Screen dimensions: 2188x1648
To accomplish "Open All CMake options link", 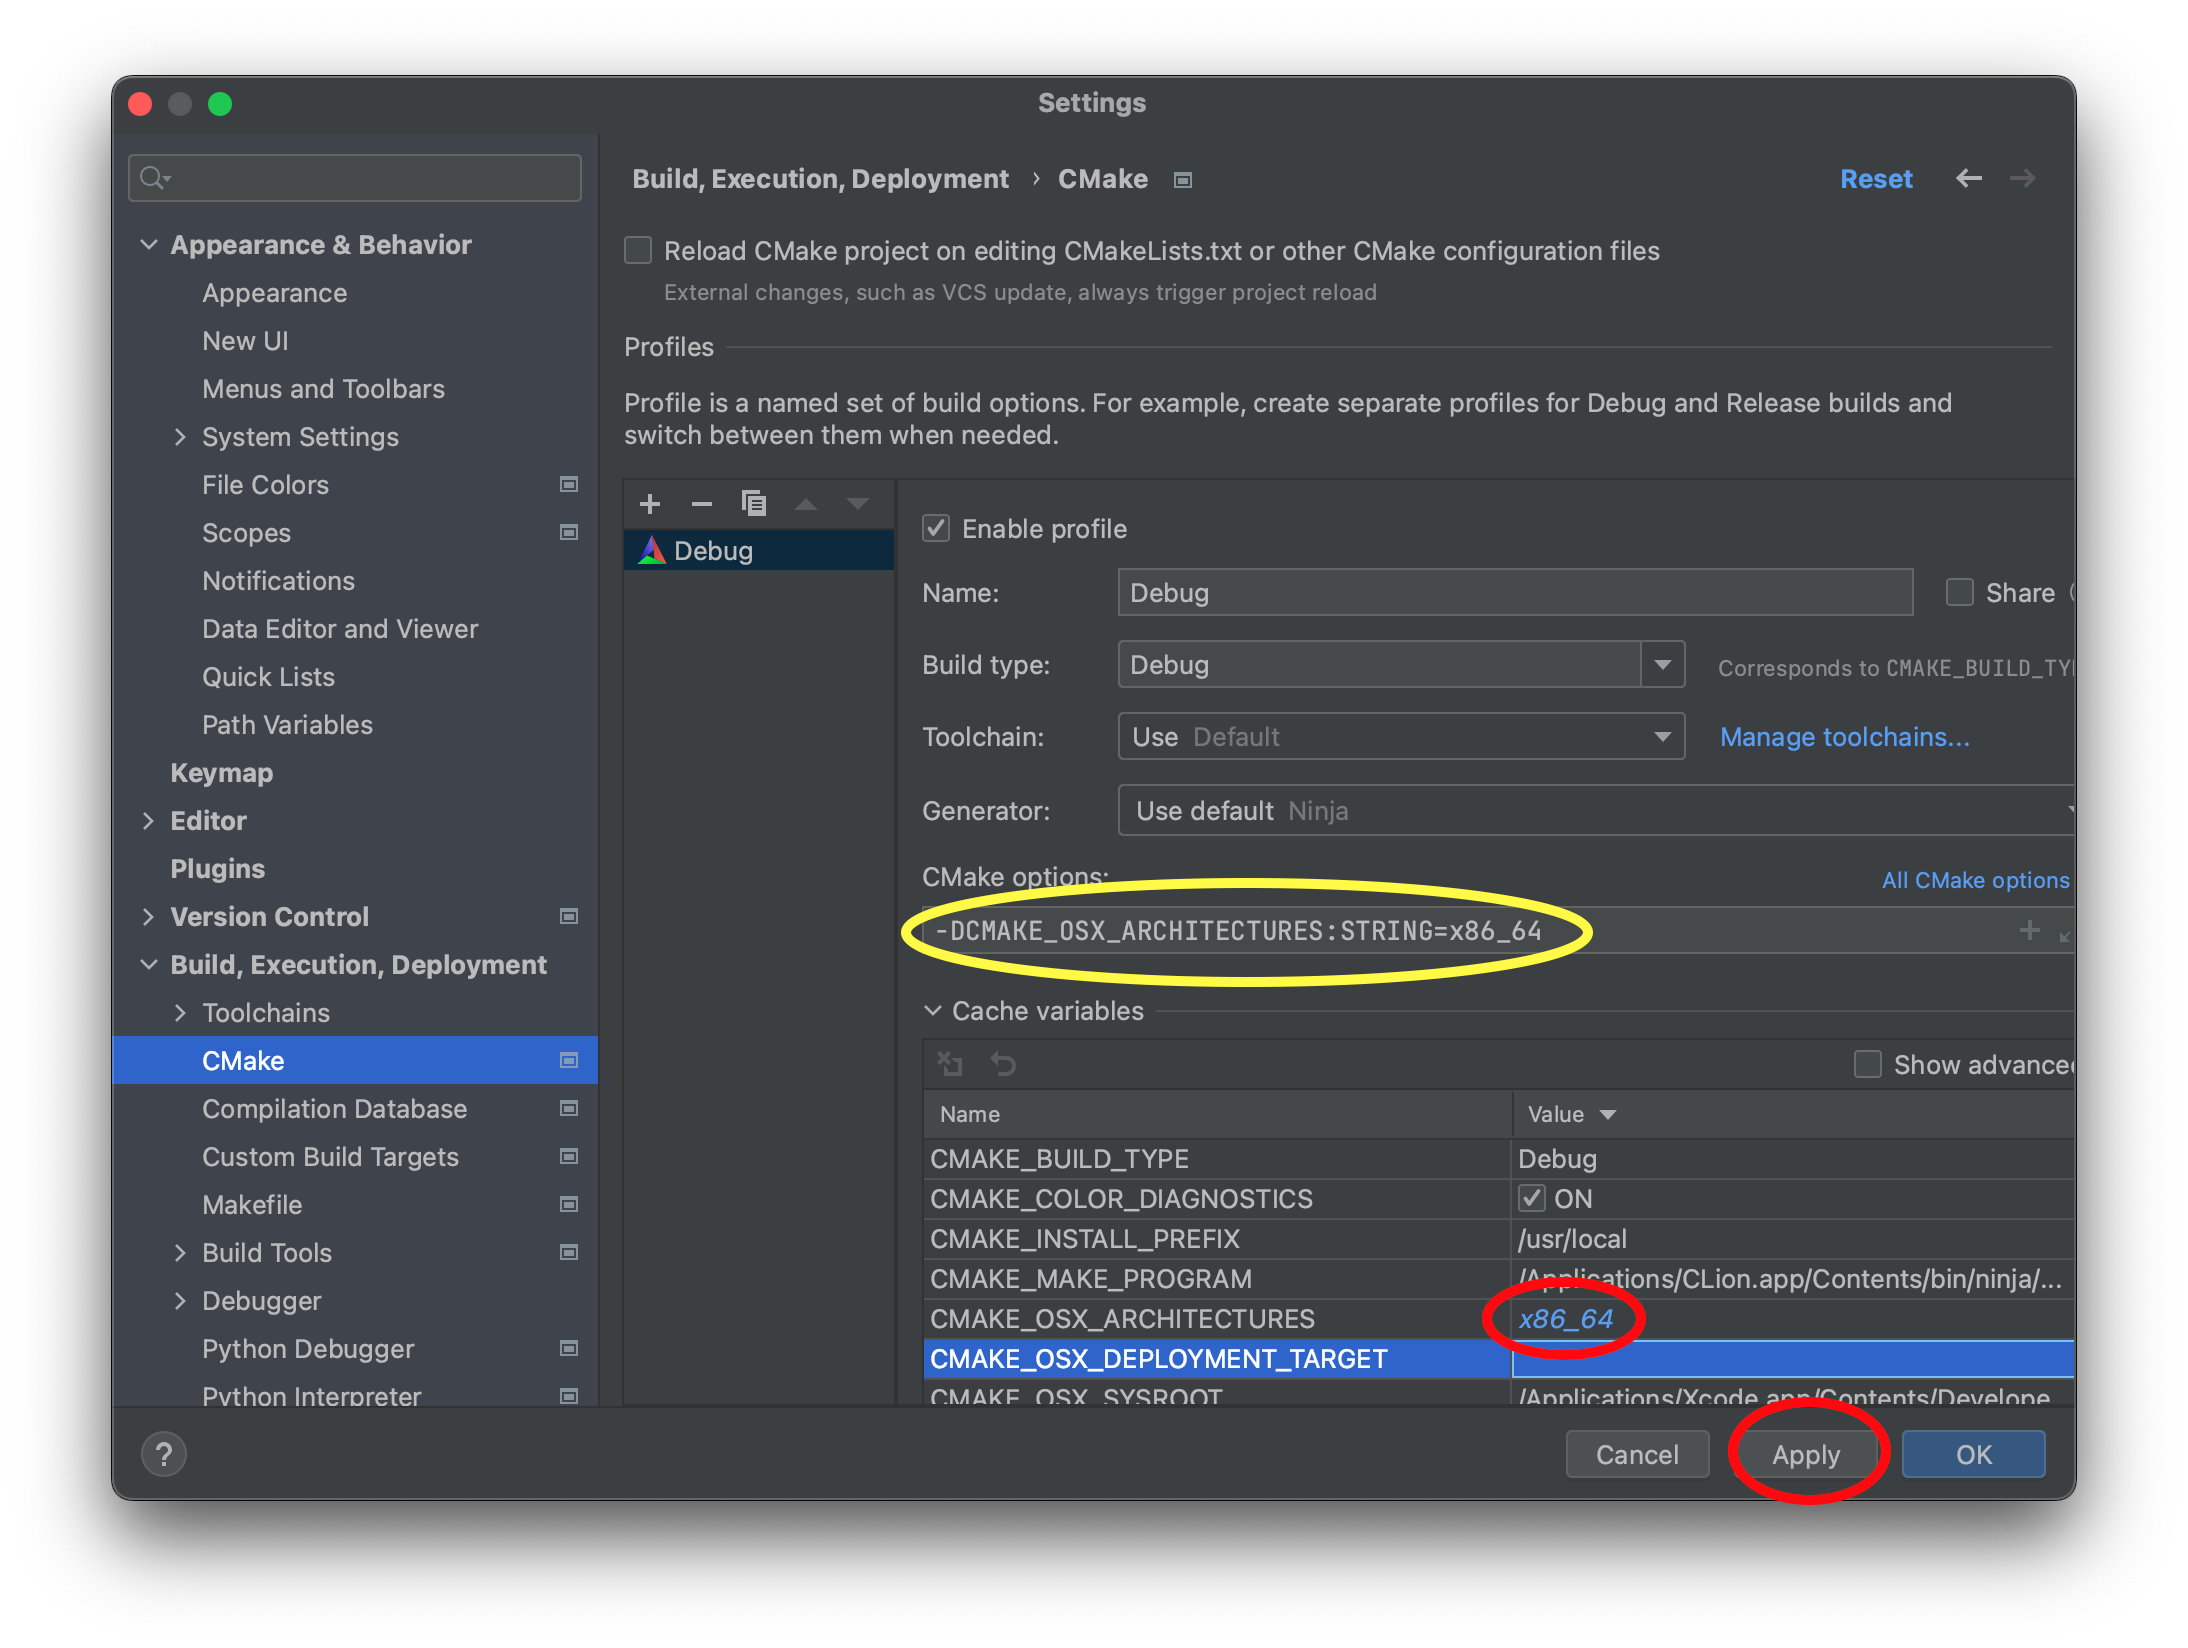I will [1975, 880].
